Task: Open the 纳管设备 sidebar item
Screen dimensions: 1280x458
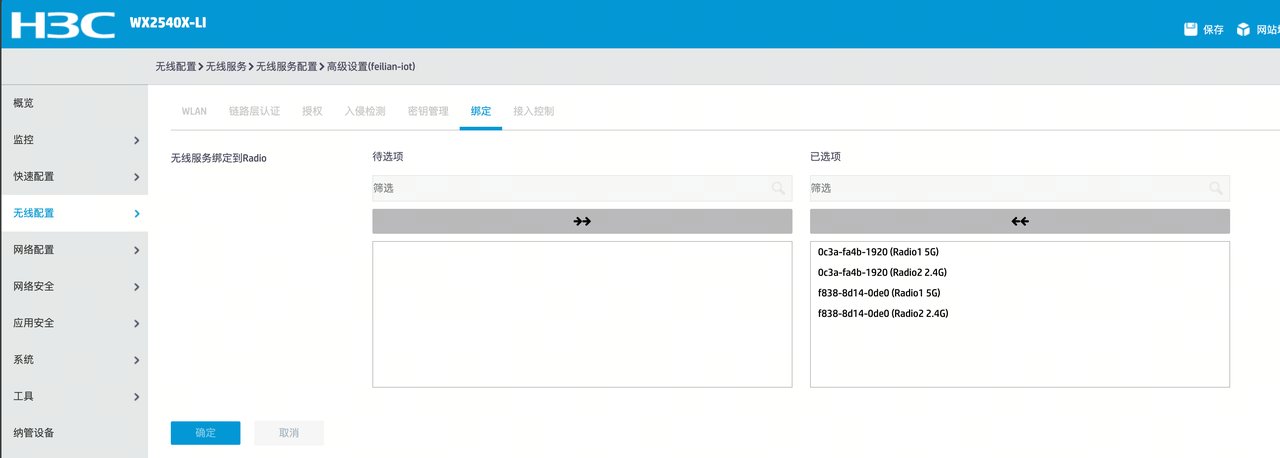Action: pyautogui.click(x=74, y=433)
